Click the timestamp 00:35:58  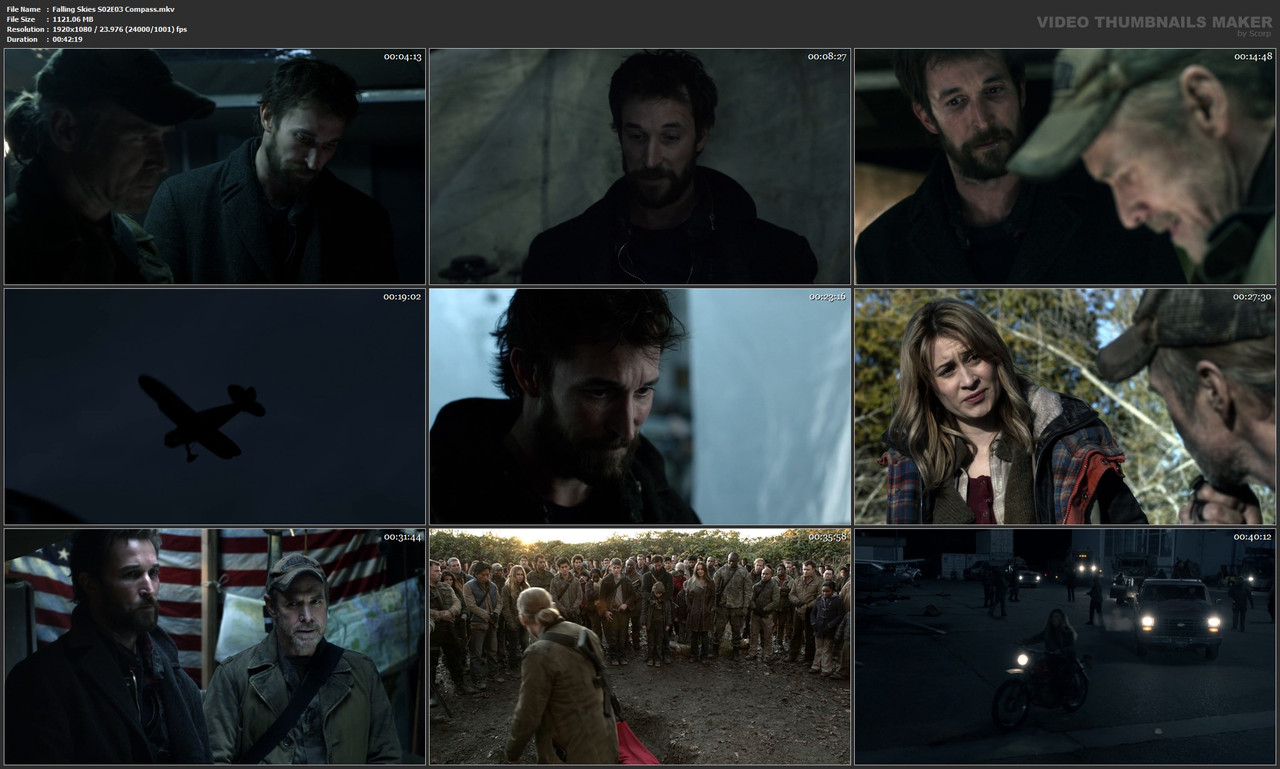coord(827,537)
